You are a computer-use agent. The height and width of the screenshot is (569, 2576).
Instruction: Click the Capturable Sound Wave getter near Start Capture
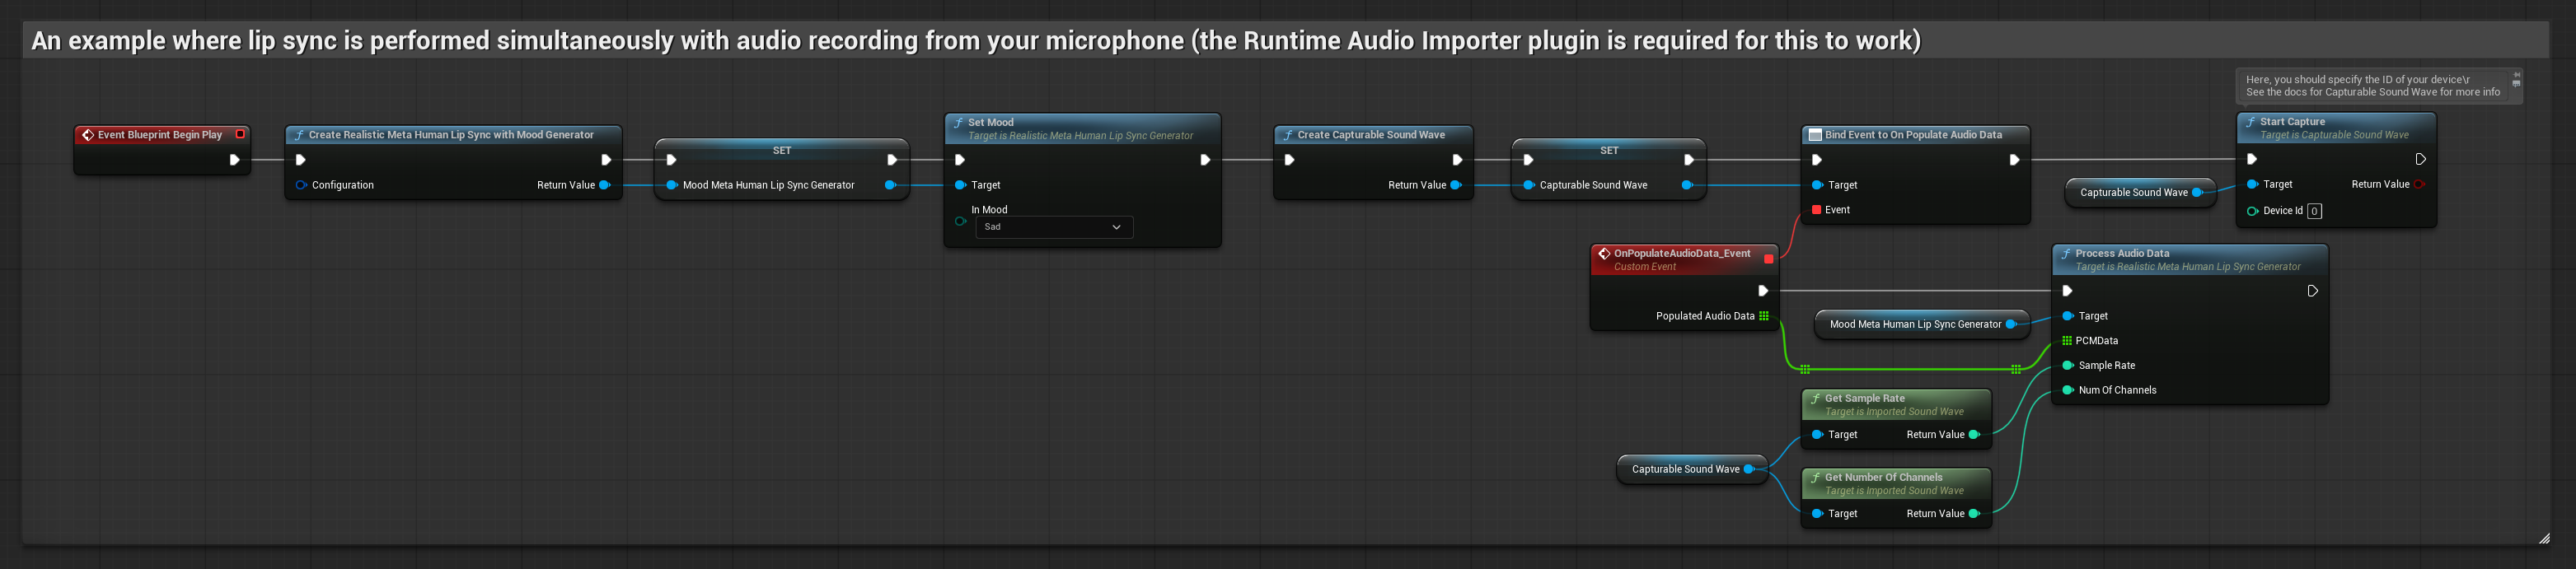[2133, 193]
